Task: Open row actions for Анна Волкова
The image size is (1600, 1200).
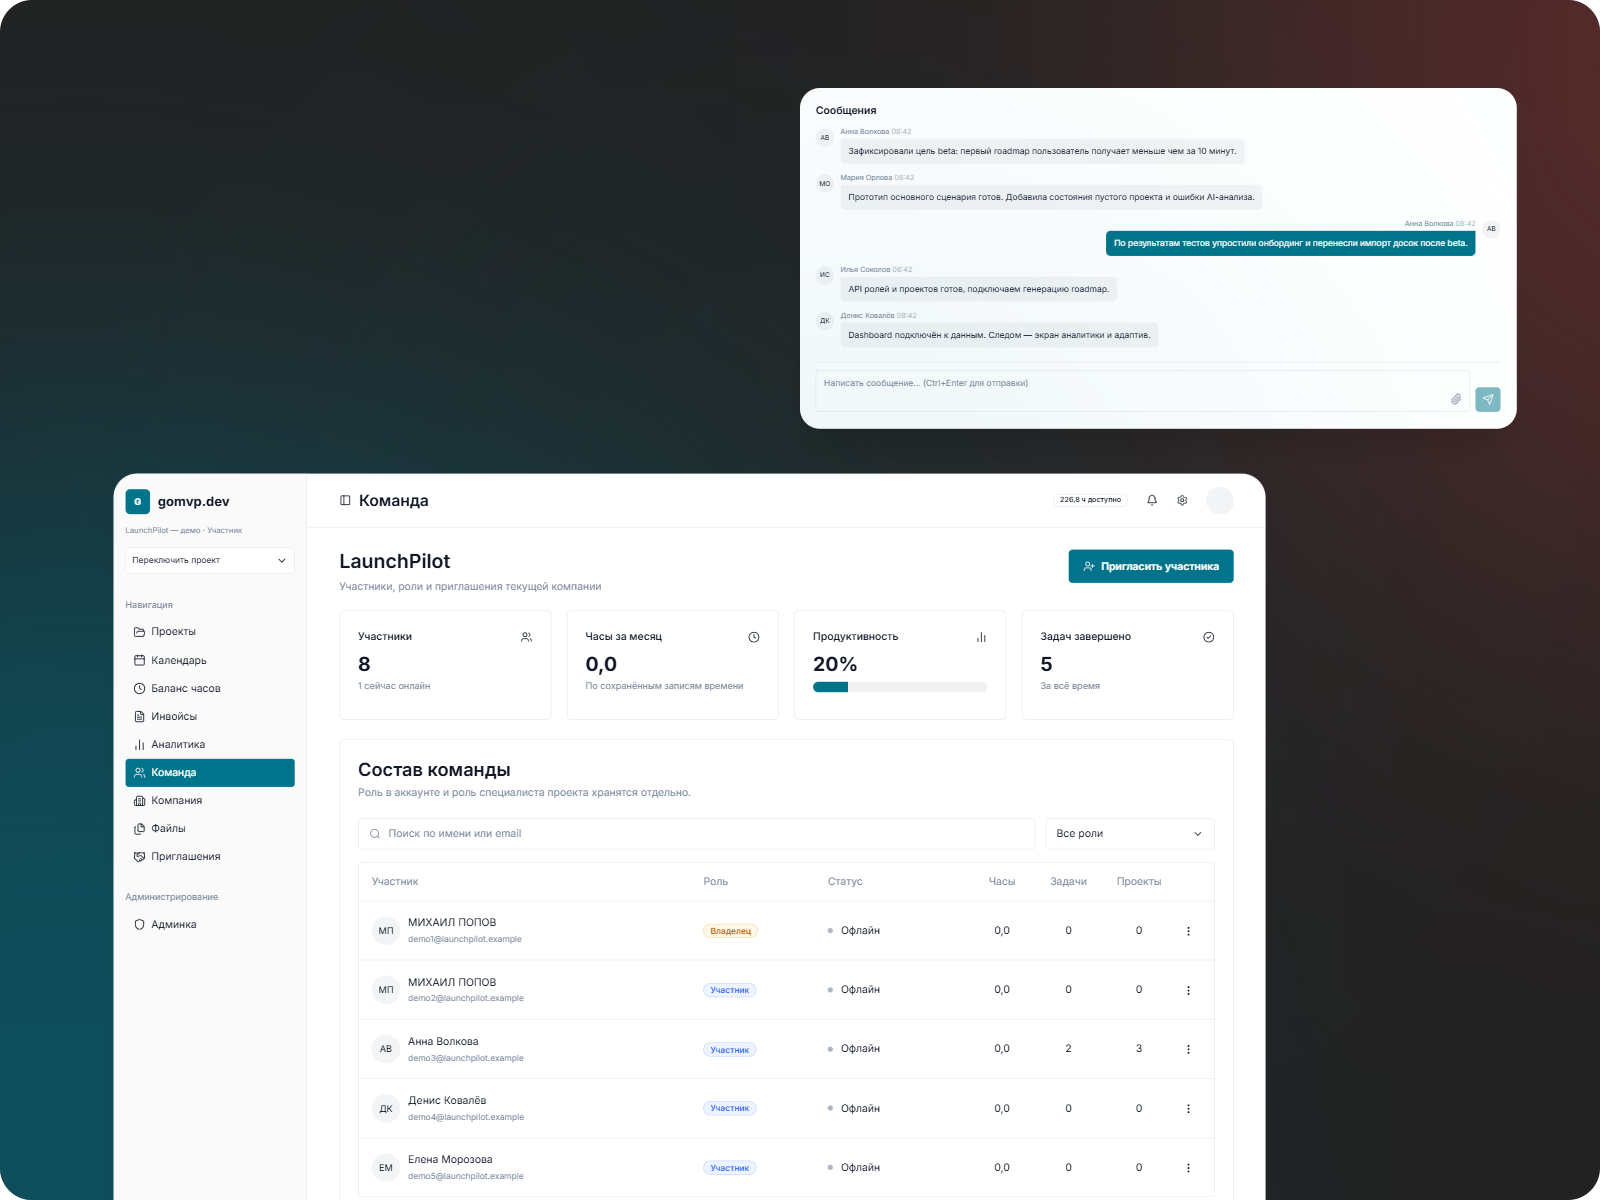Action: [1188, 1049]
